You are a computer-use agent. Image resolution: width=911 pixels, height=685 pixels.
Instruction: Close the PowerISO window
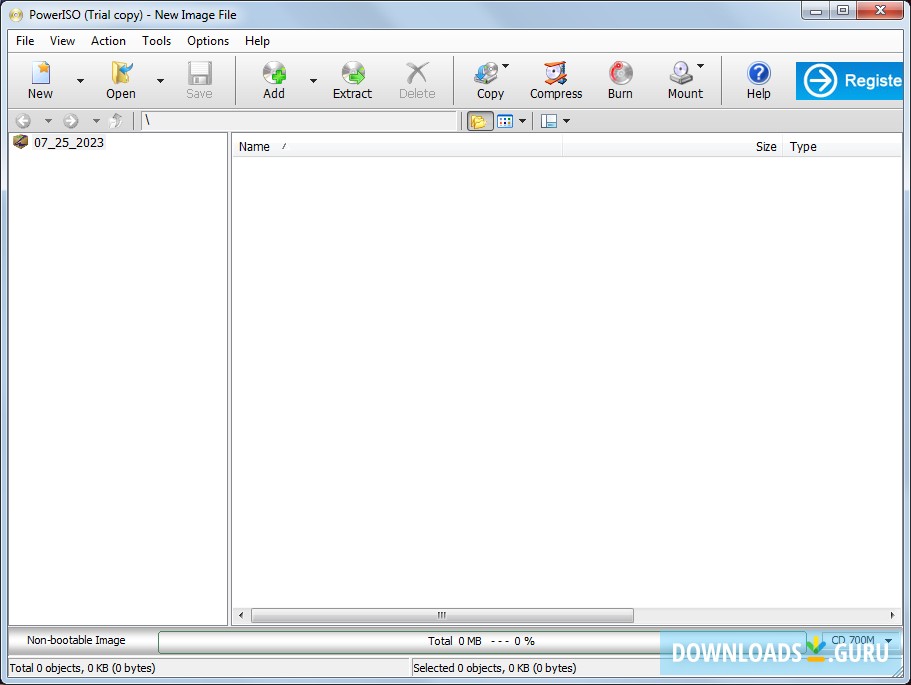[880, 10]
